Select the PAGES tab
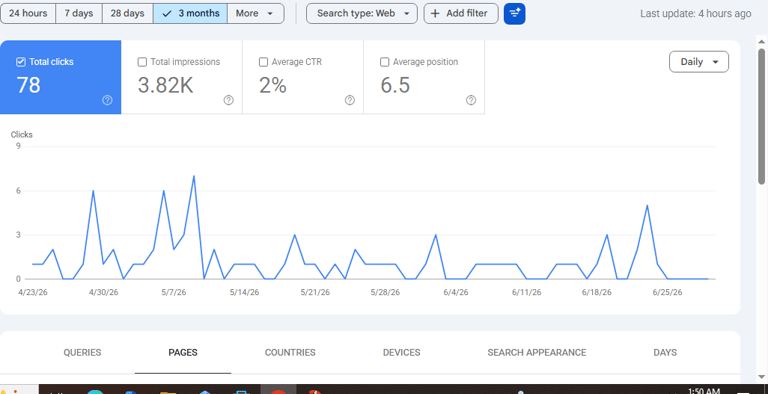This screenshot has width=768, height=394. click(x=183, y=352)
